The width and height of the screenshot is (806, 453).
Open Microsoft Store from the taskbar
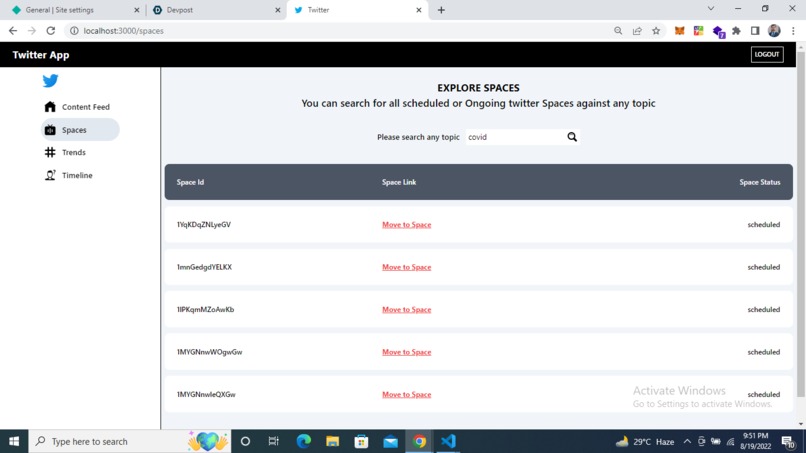[x=361, y=441]
